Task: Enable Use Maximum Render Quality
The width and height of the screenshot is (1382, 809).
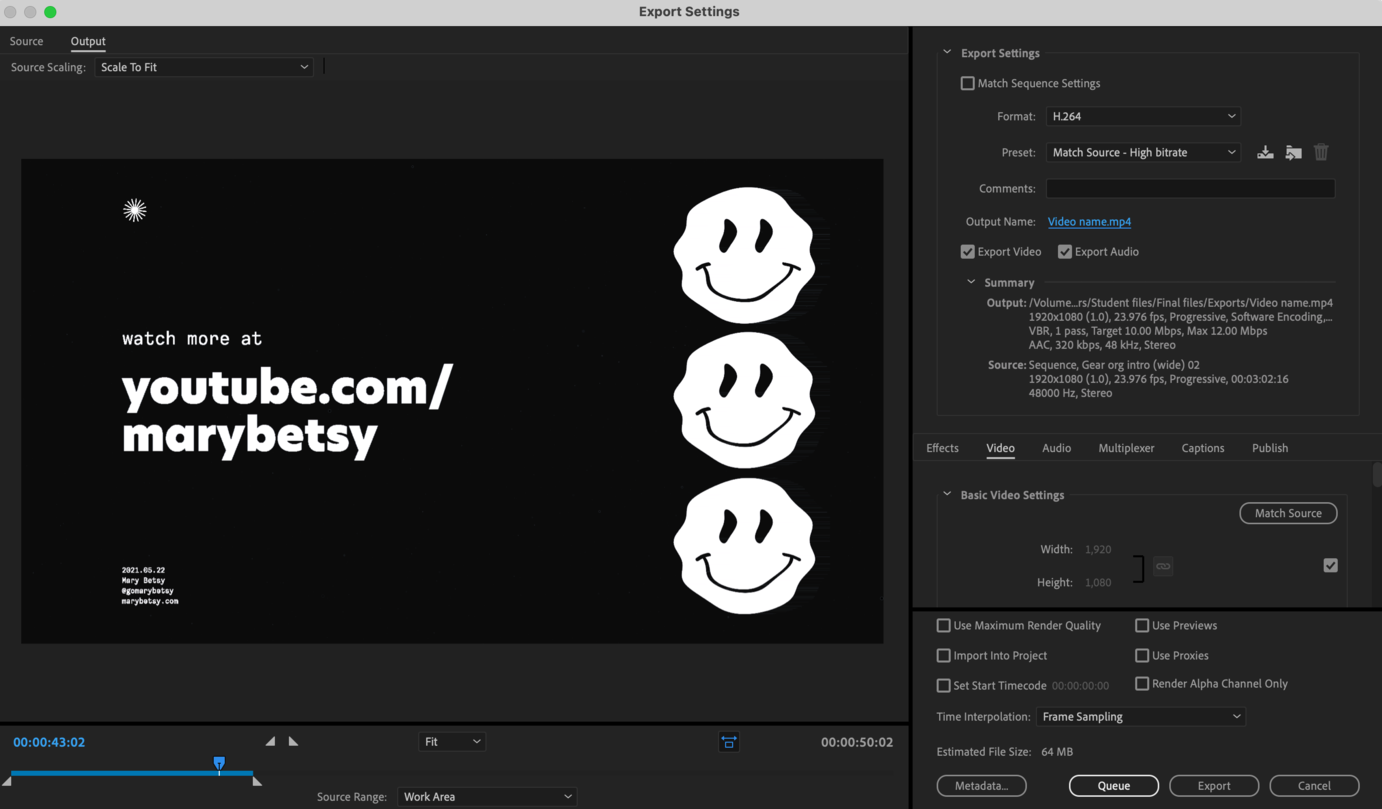Action: (943, 625)
